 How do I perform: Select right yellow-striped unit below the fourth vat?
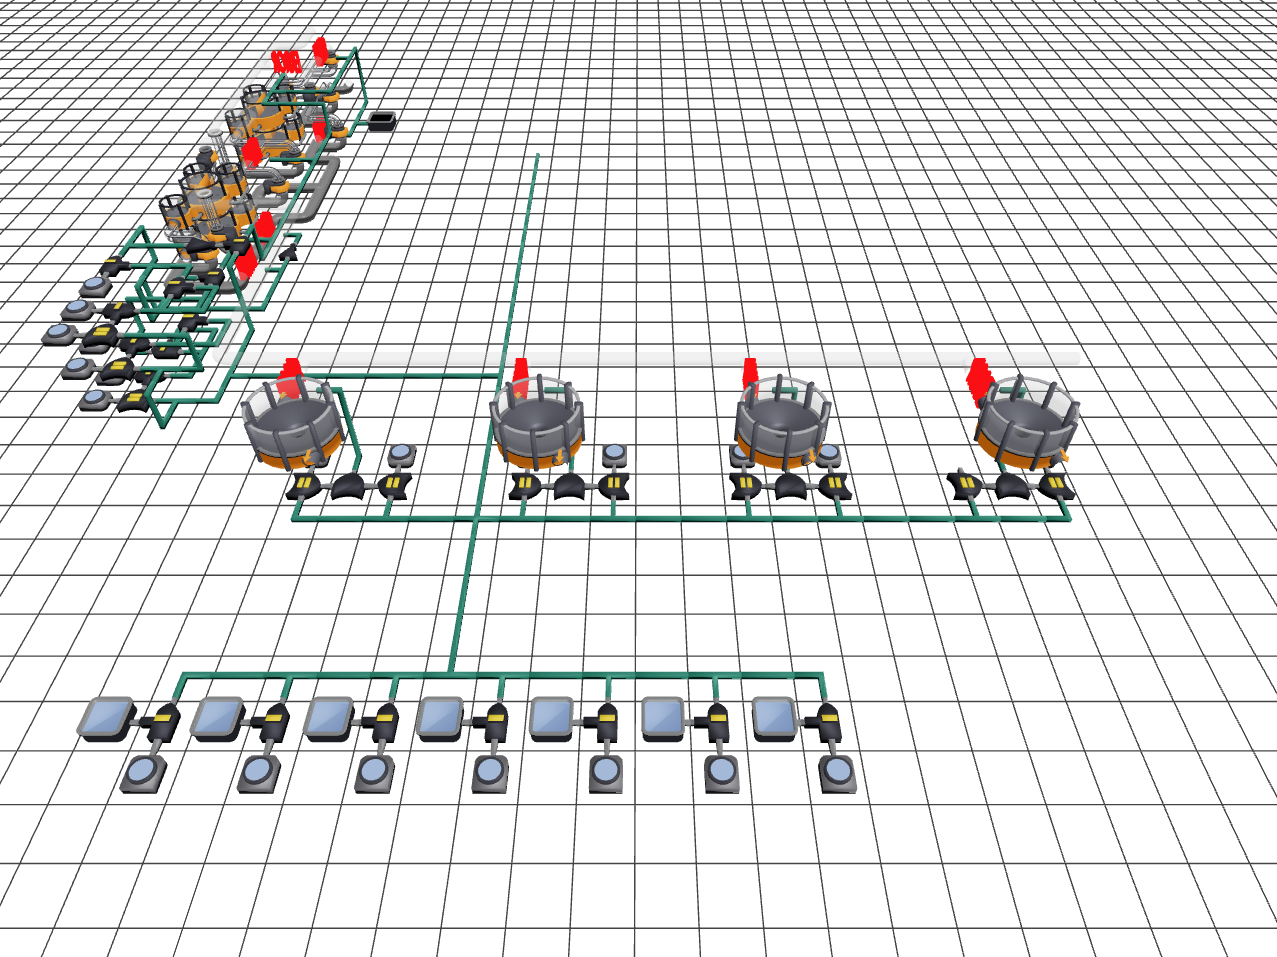coord(1056,487)
